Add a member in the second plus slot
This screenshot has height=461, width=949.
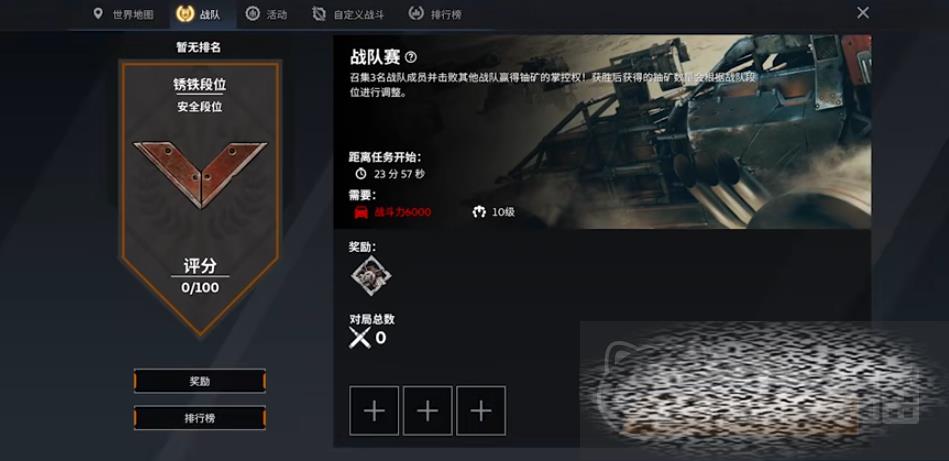[x=427, y=411]
